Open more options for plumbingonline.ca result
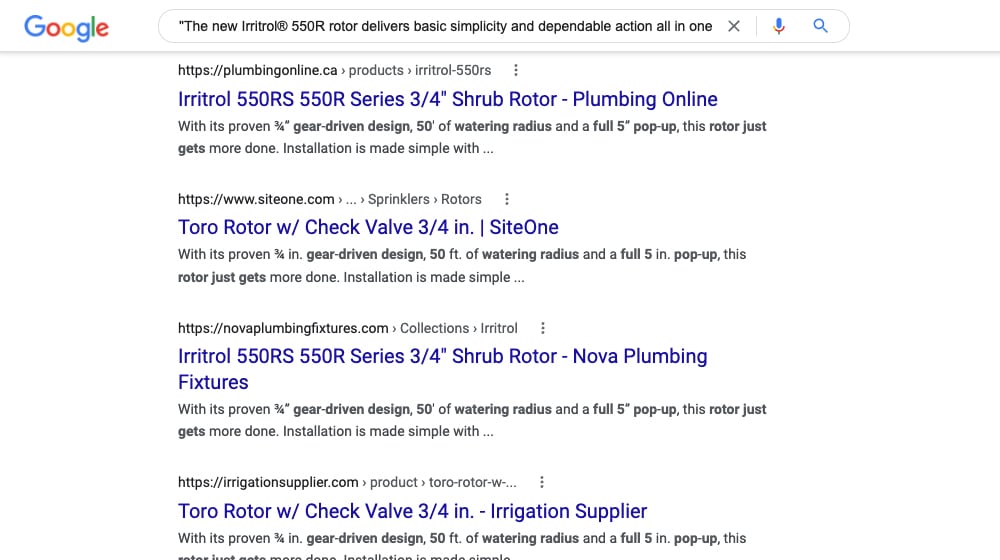 pyautogui.click(x=516, y=70)
